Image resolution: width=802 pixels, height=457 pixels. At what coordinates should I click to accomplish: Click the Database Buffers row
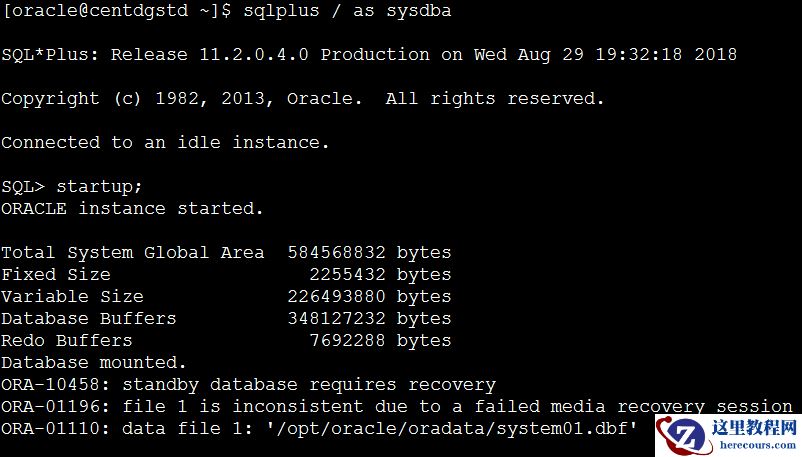(x=226, y=318)
